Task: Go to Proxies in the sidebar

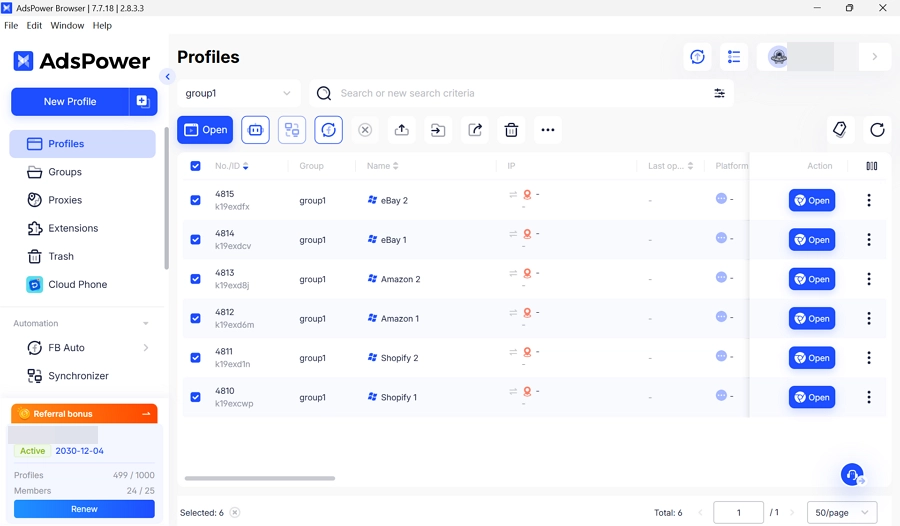Action: (65, 200)
